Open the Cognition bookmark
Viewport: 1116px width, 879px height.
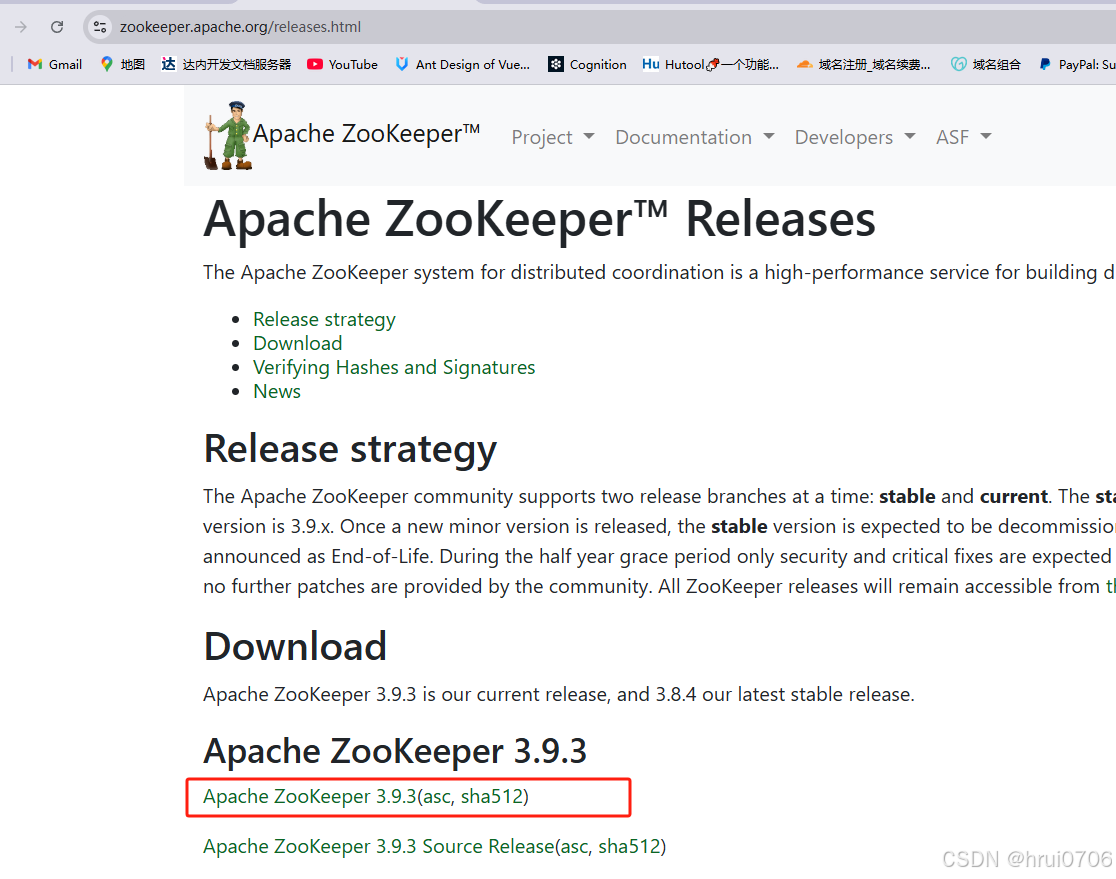[587, 65]
